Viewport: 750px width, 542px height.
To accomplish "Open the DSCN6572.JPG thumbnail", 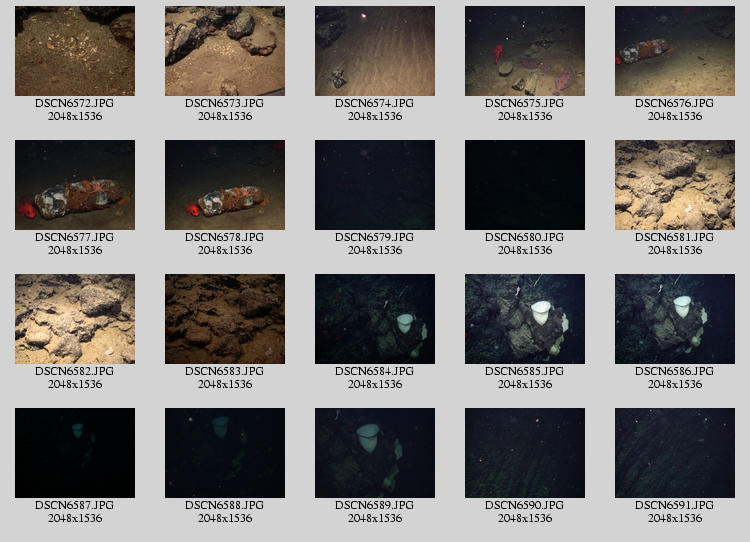I will click(x=75, y=51).
